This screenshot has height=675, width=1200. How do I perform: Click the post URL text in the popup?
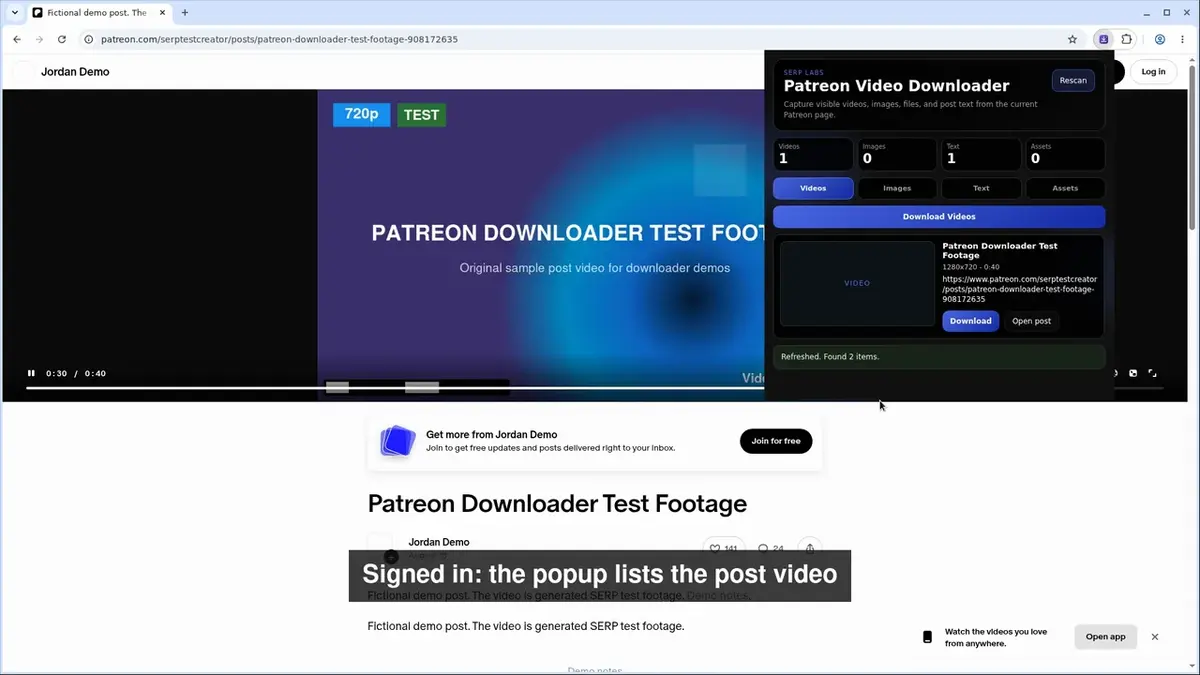[1019, 289]
